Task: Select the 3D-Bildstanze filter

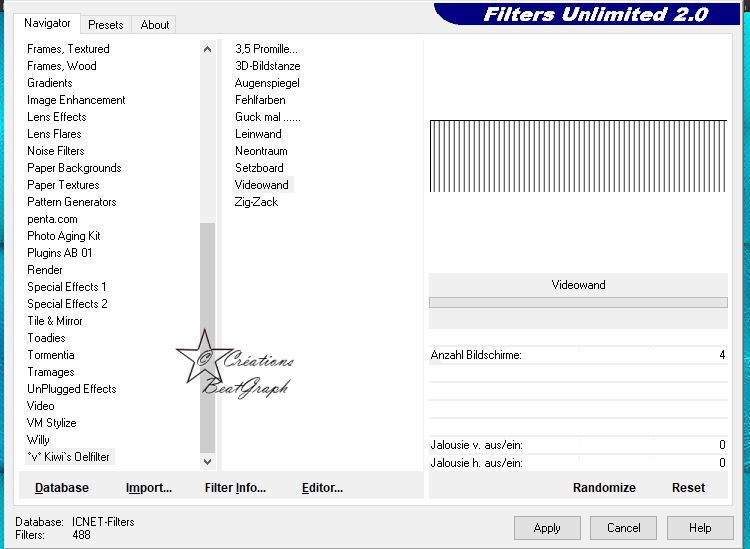Action: pyautogui.click(x=267, y=66)
